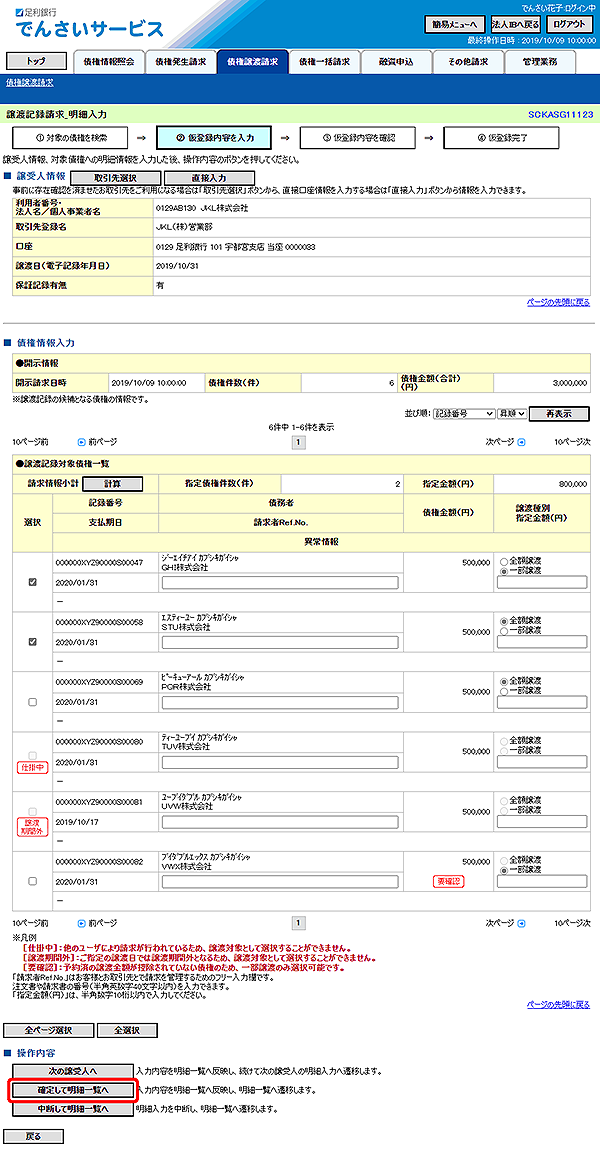Switch to the 債権一括請求 tab
This screenshot has width=600, height=1152.
(x=325, y=62)
